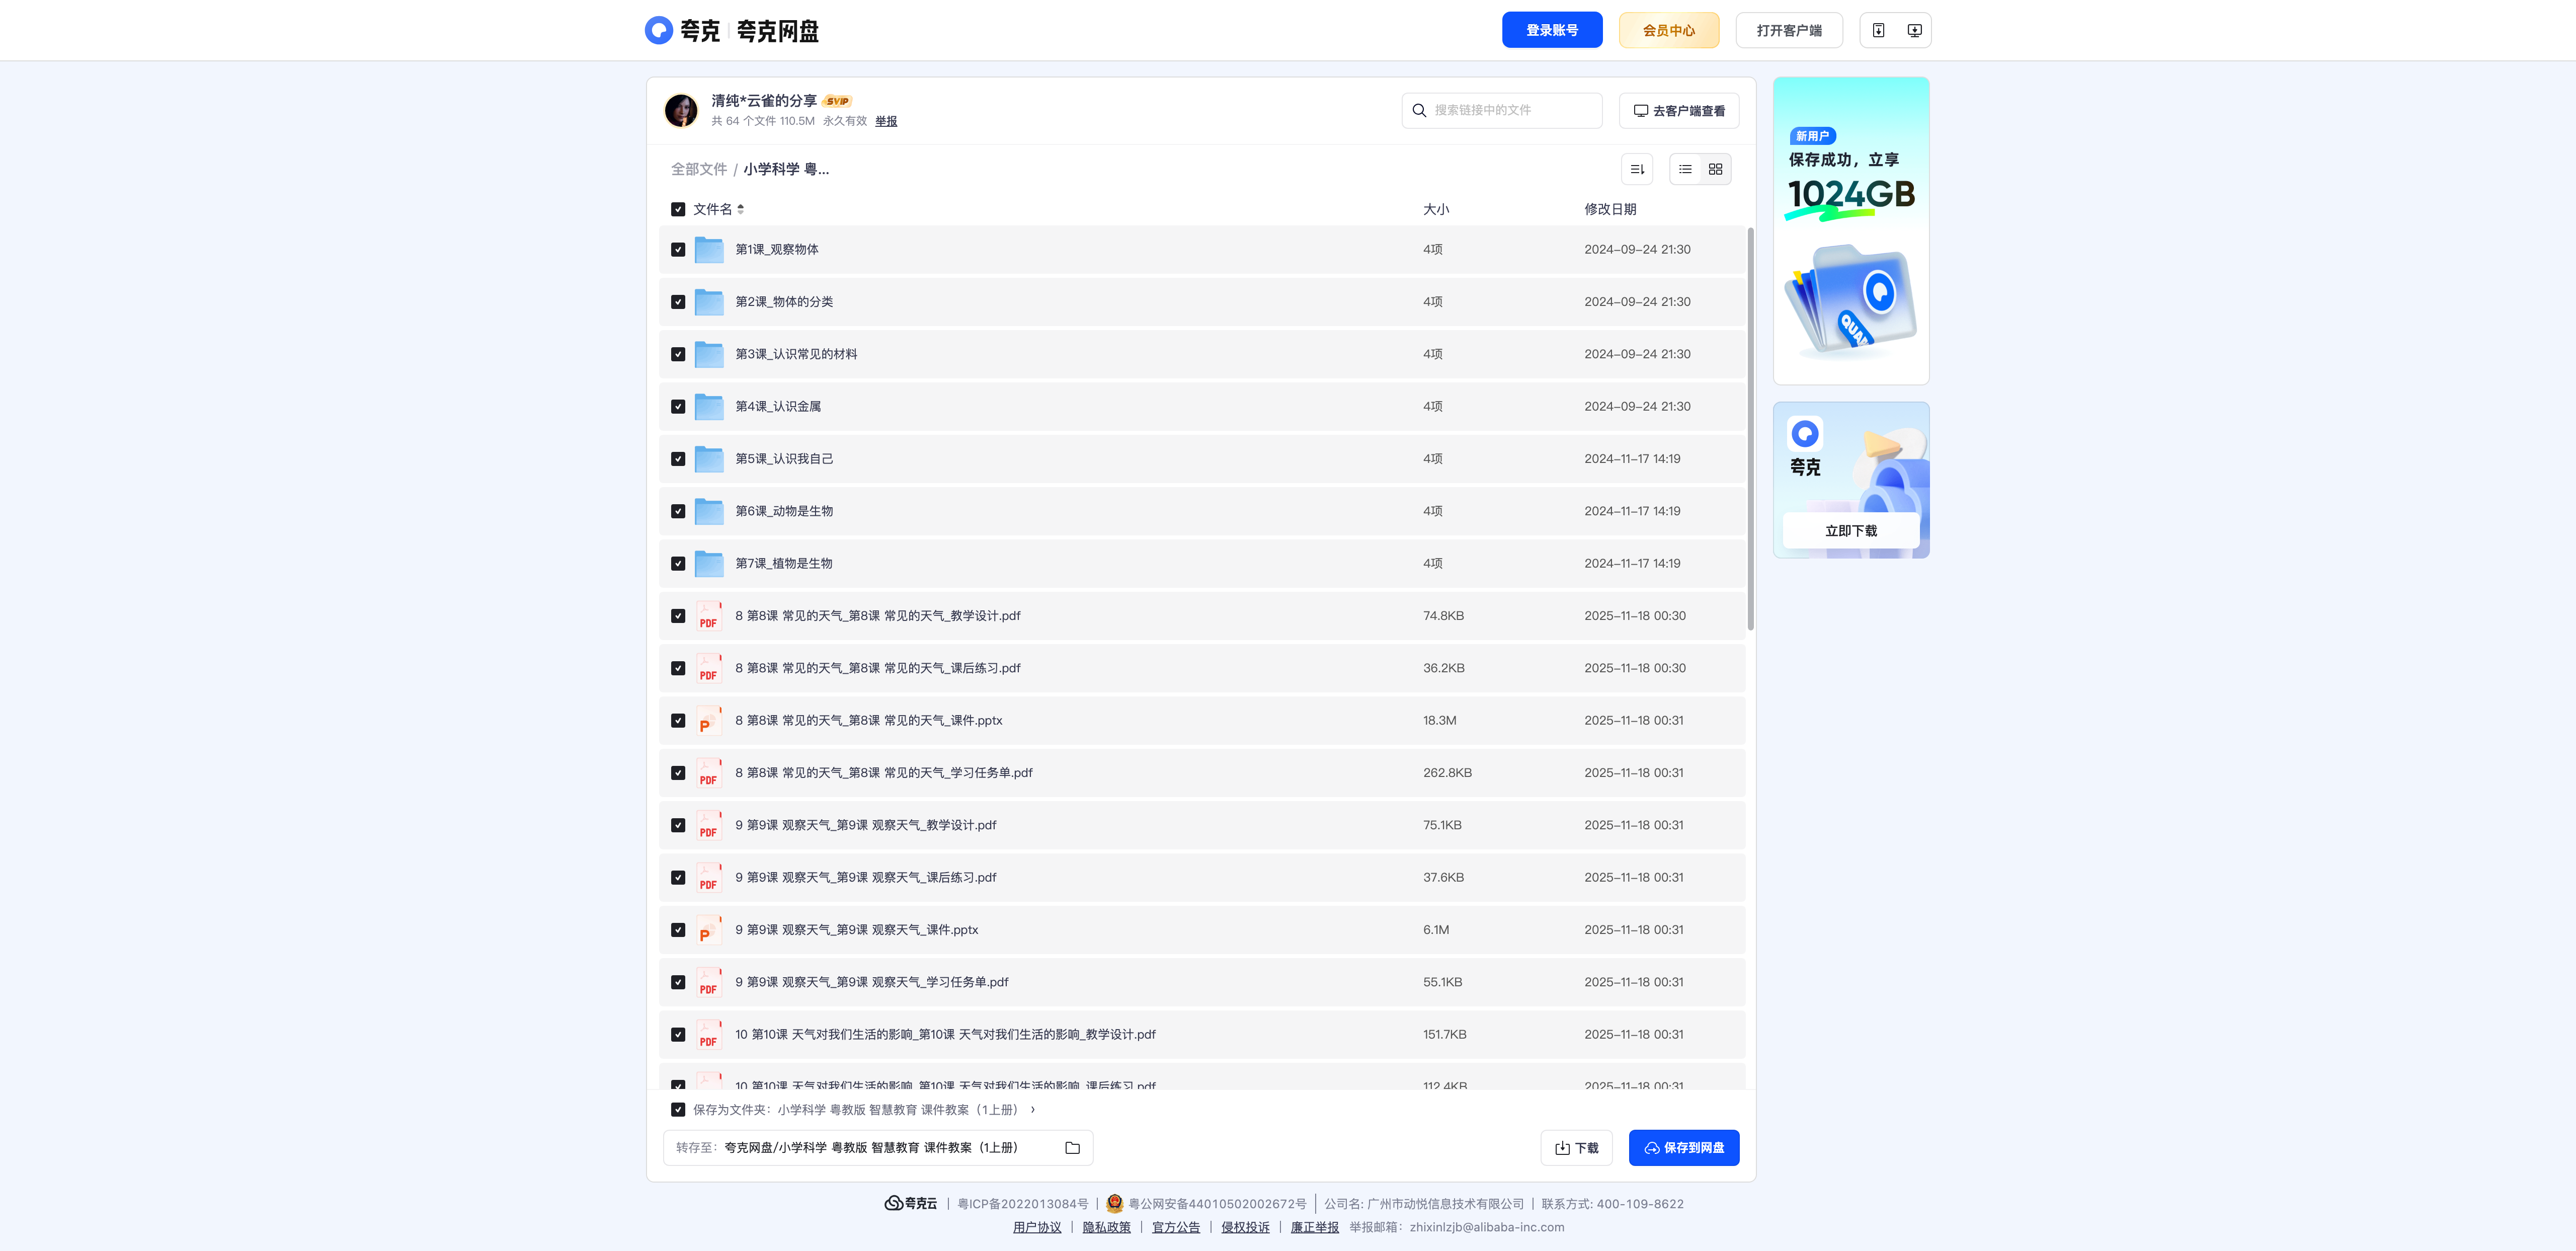Click 立即下载 on Quark ad
The height and width of the screenshot is (1251, 2576).
click(1851, 531)
